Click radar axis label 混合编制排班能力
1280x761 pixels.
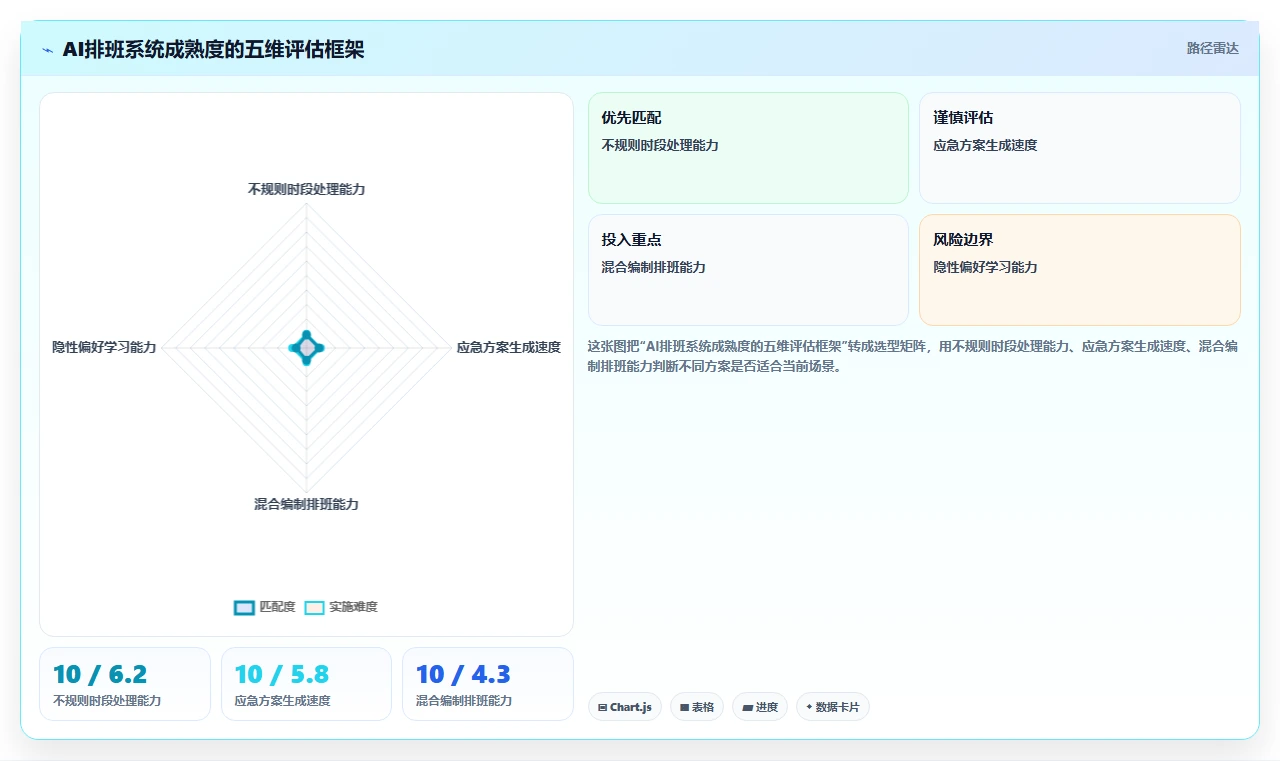coord(306,504)
